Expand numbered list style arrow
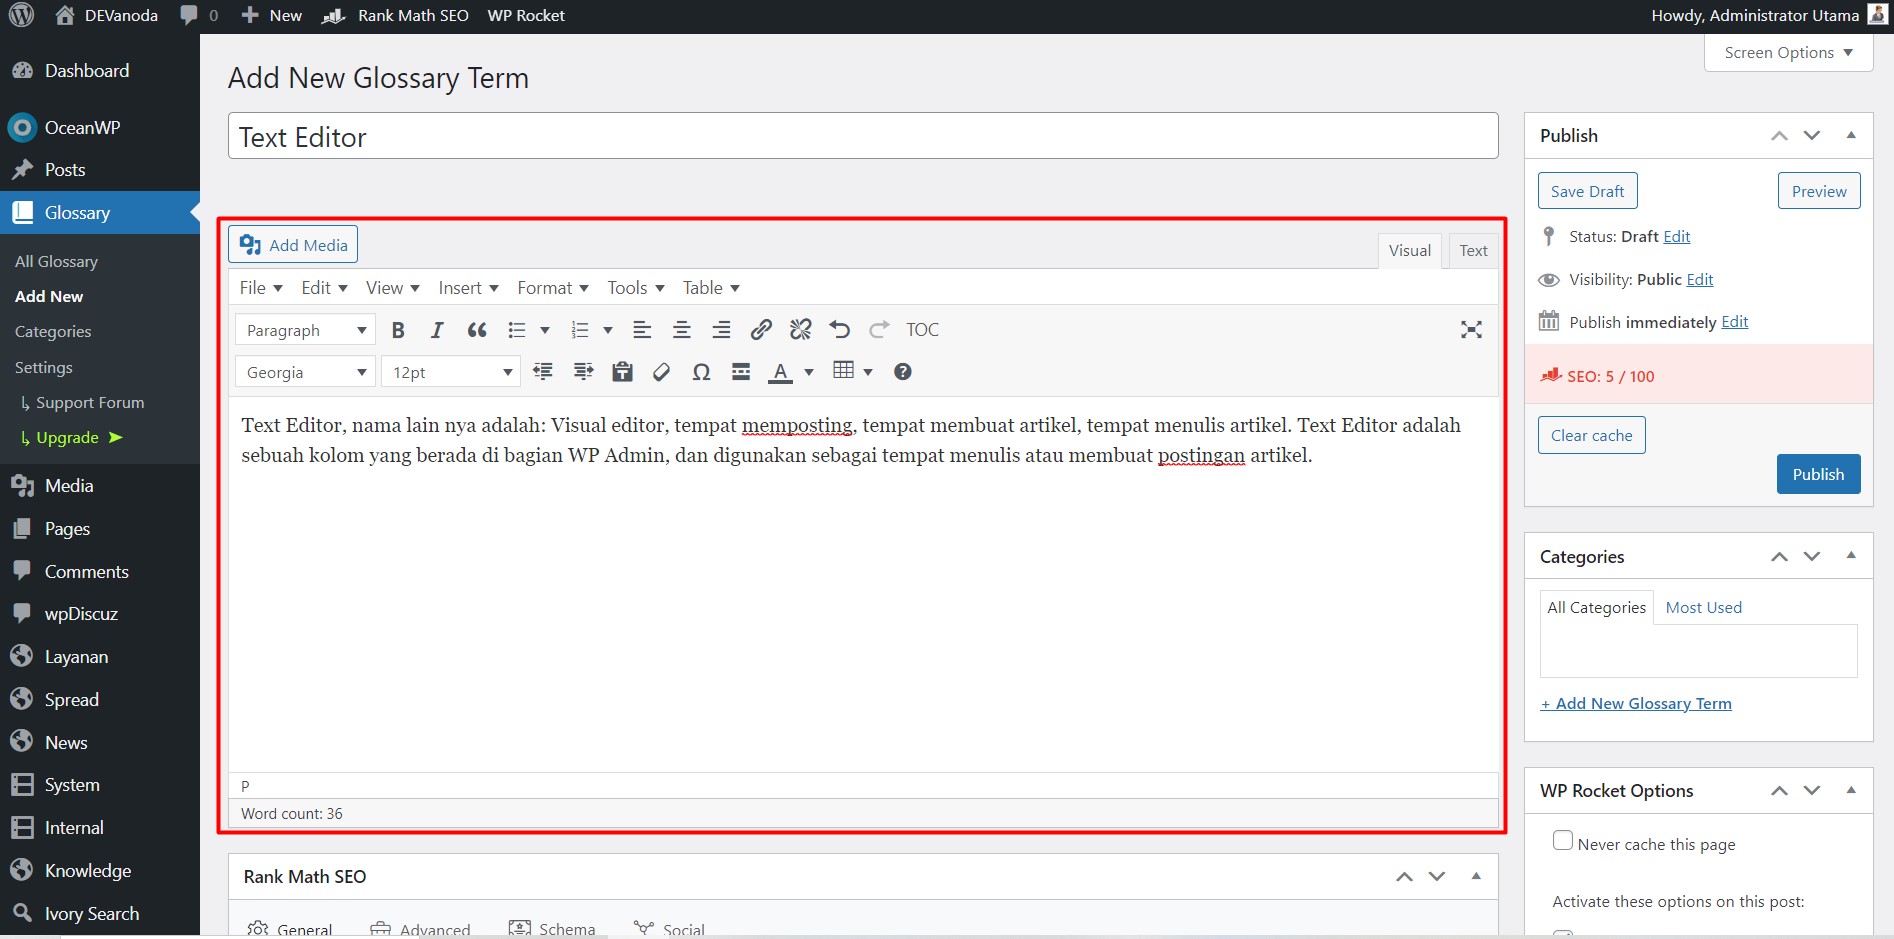The width and height of the screenshot is (1894, 939). [607, 330]
